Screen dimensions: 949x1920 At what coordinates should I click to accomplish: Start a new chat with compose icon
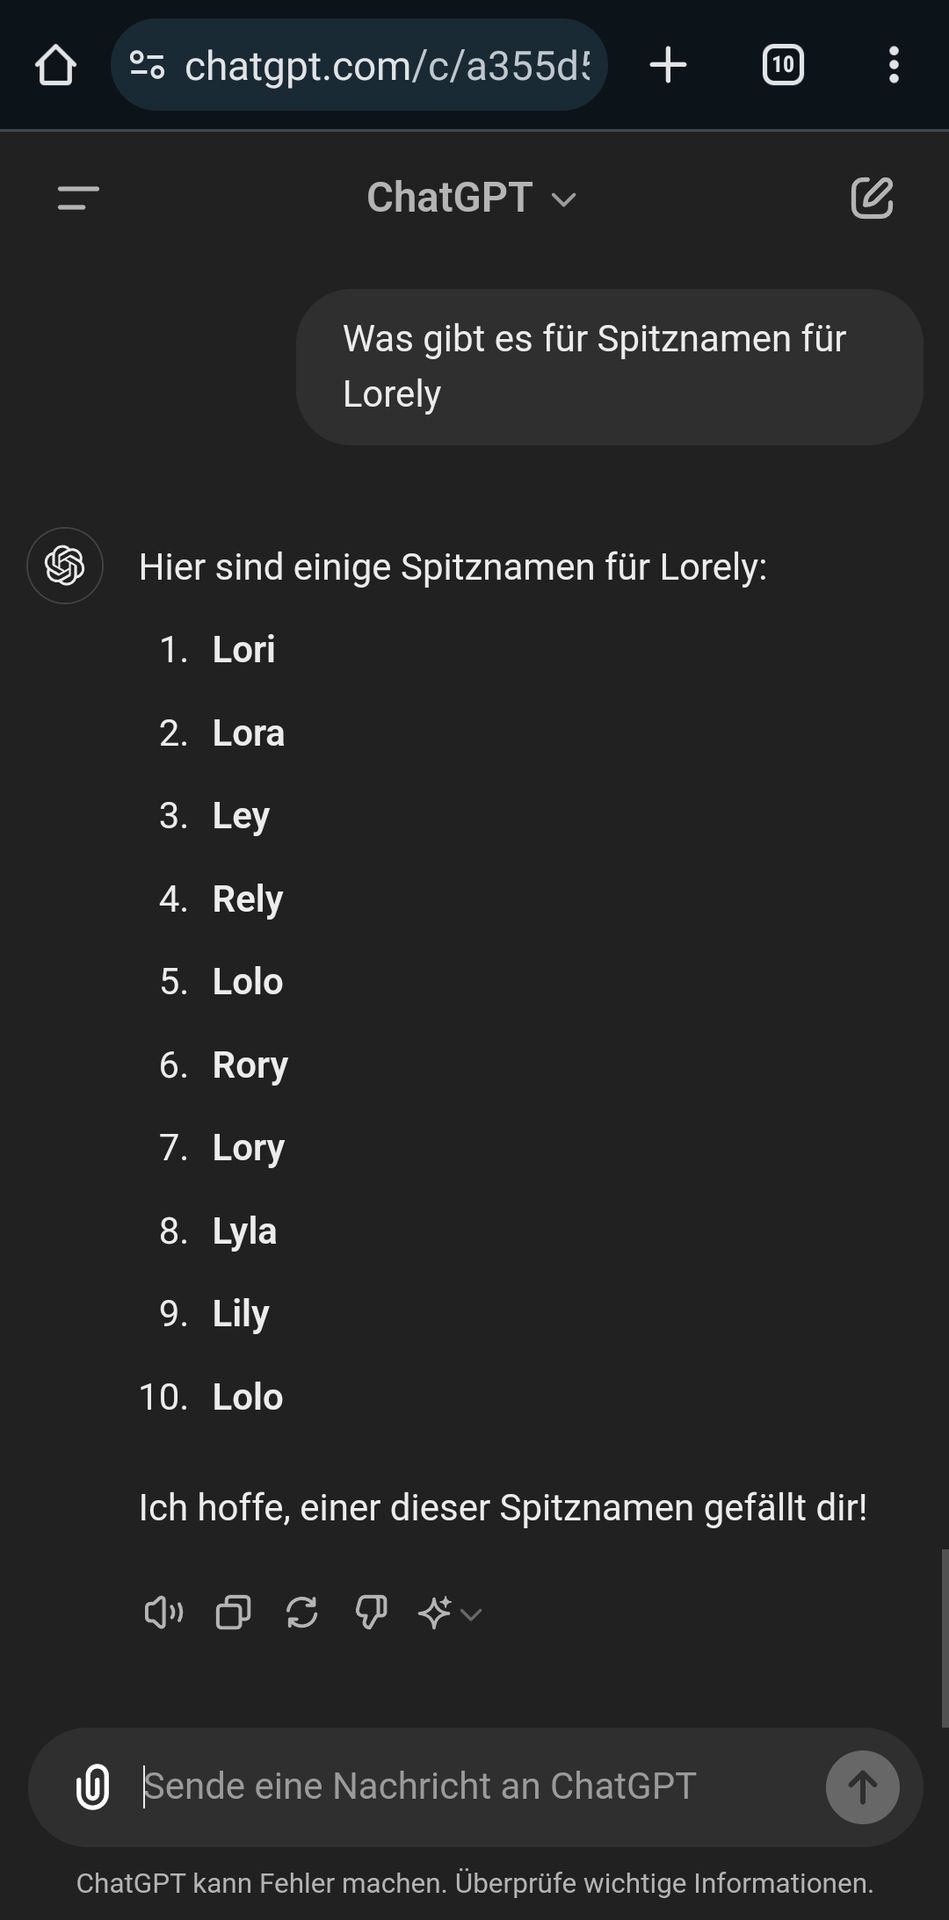click(872, 198)
